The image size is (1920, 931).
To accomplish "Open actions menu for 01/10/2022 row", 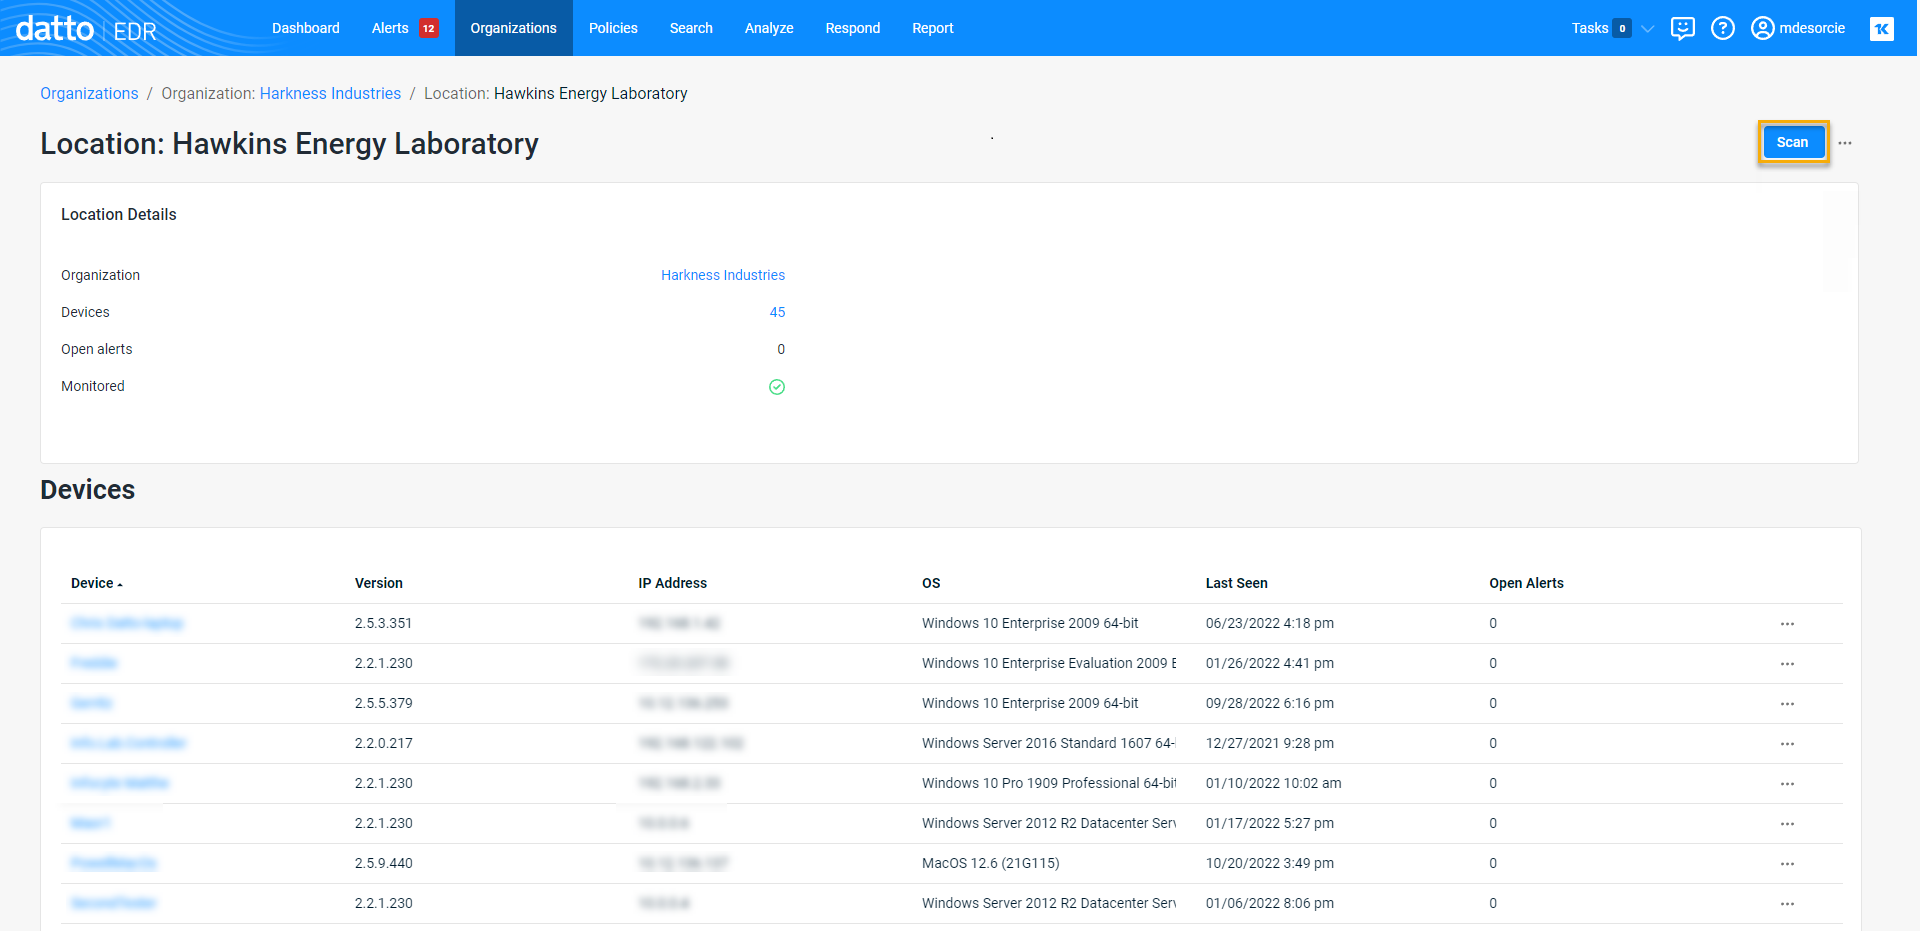I will coord(1788,784).
